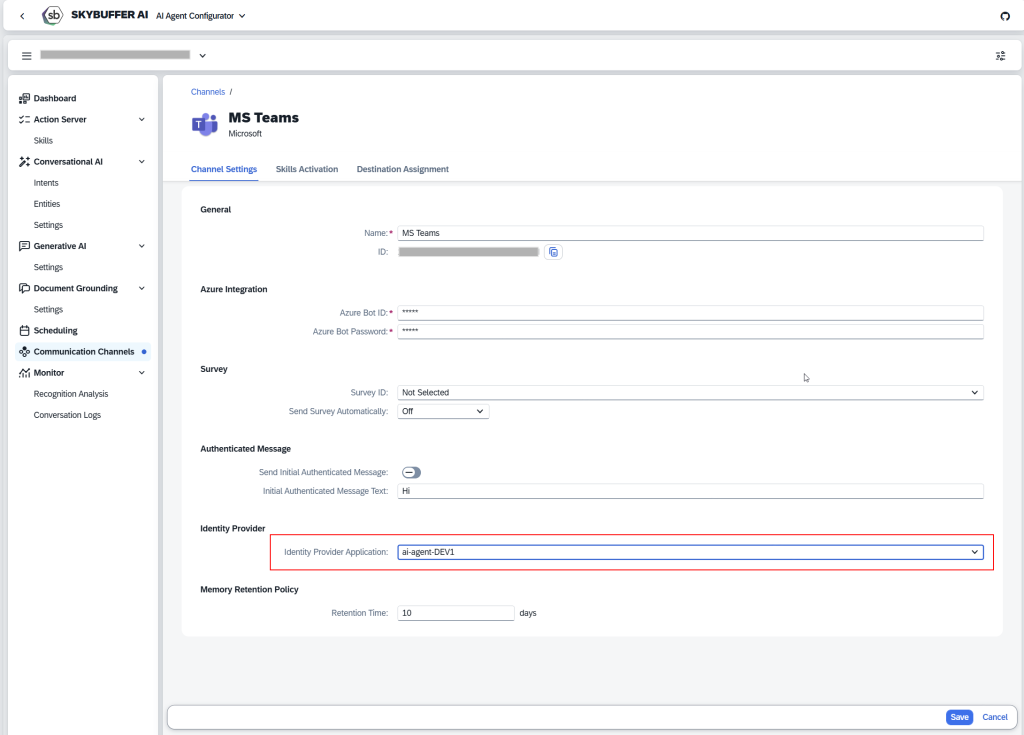
Task: Toggle Send Initial Authenticated Message switch
Action: tap(411, 472)
